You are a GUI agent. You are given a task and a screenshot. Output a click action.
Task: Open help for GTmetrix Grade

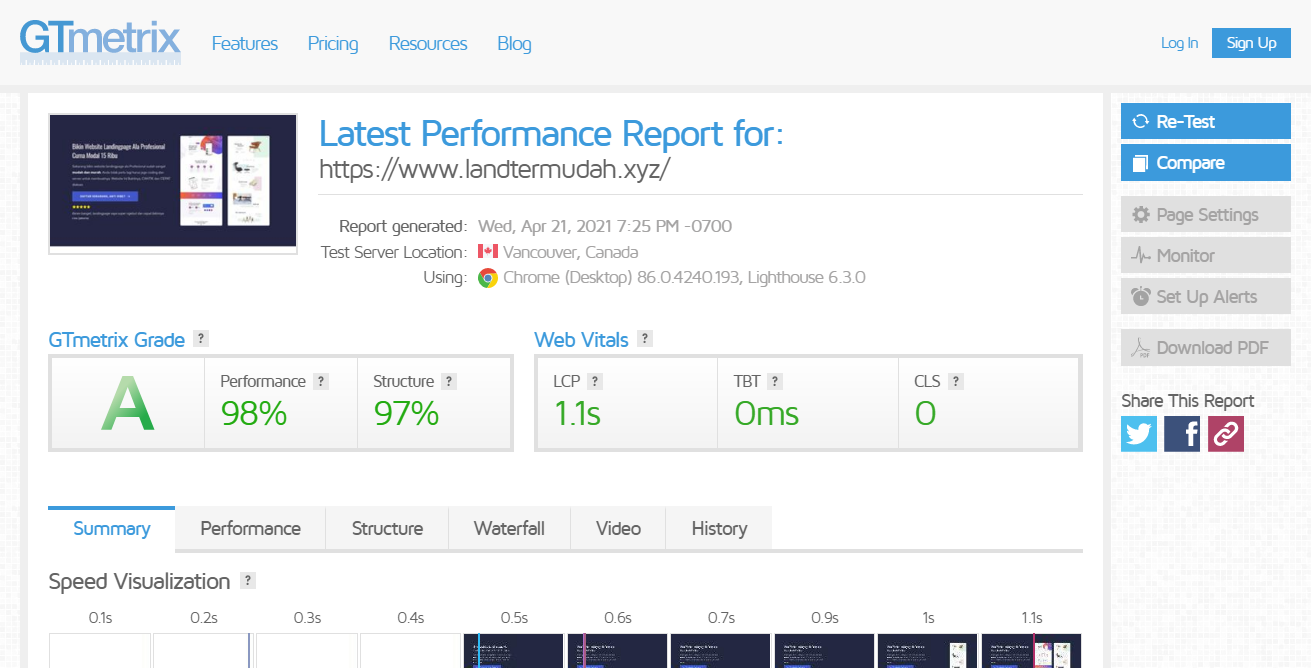click(201, 339)
